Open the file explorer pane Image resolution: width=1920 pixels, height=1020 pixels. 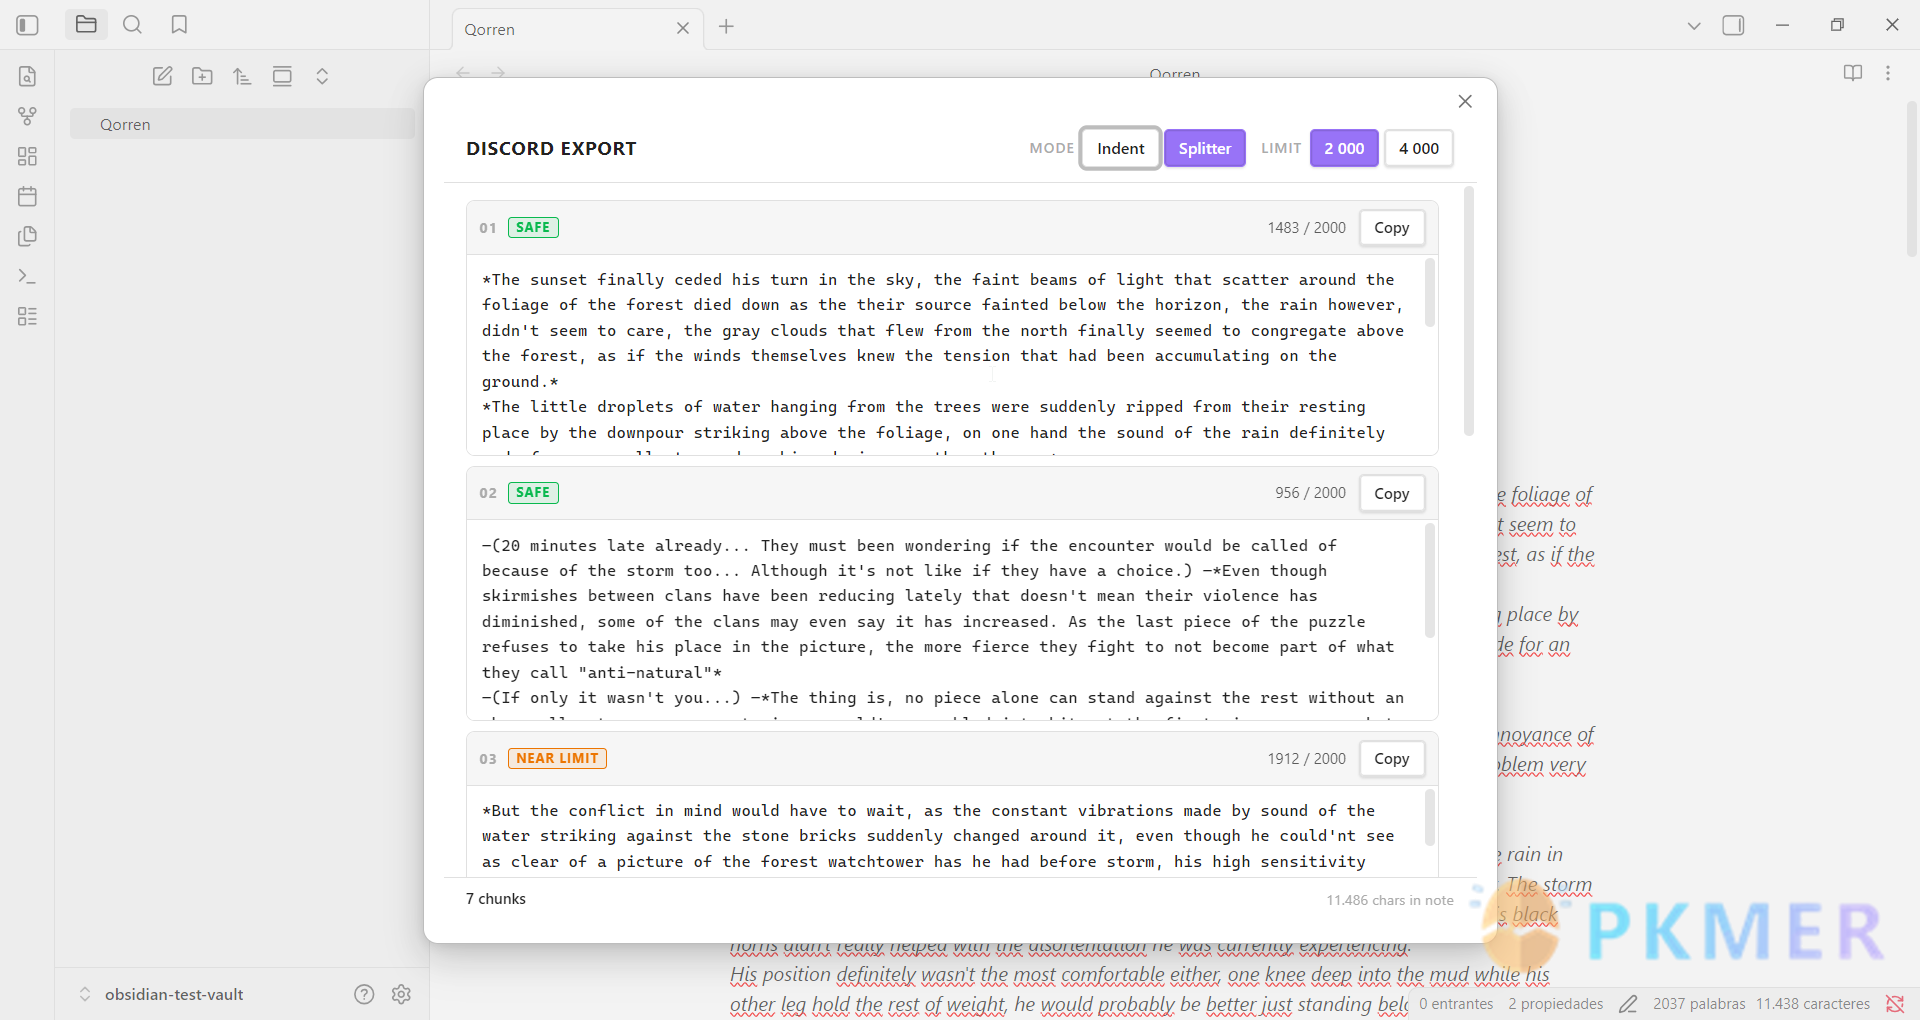point(86,25)
